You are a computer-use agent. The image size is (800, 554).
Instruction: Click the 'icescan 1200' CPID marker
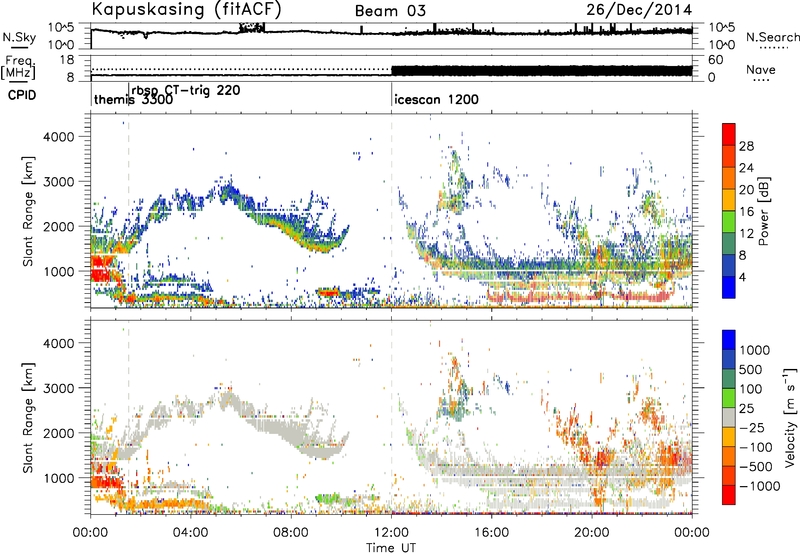click(x=436, y=99)
